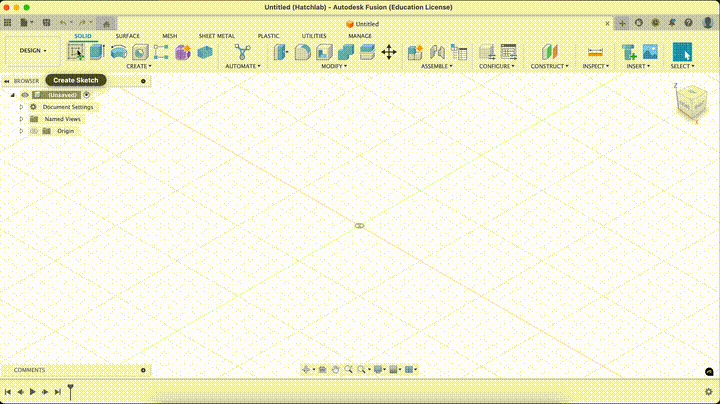
Task: Select the Pan hand tool
Action: (x=335, y=370)
